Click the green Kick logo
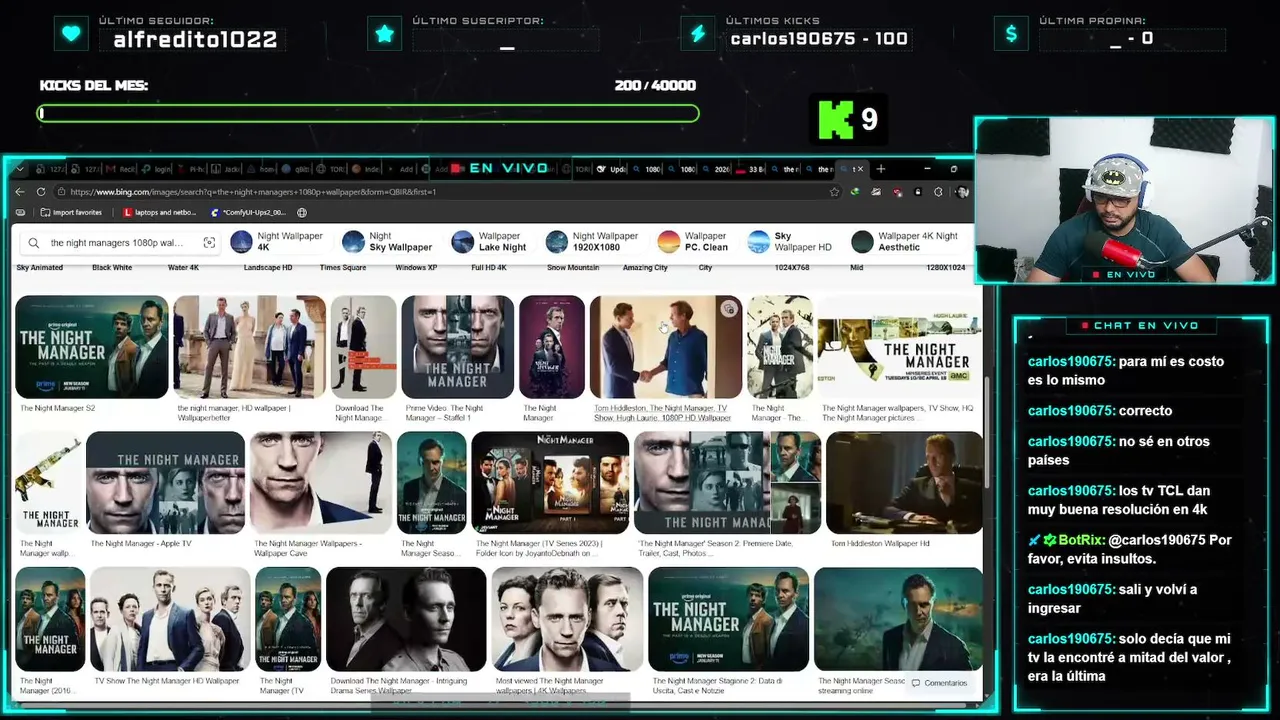The width and height of the screenshot is (1280, 720). (836, 120)
